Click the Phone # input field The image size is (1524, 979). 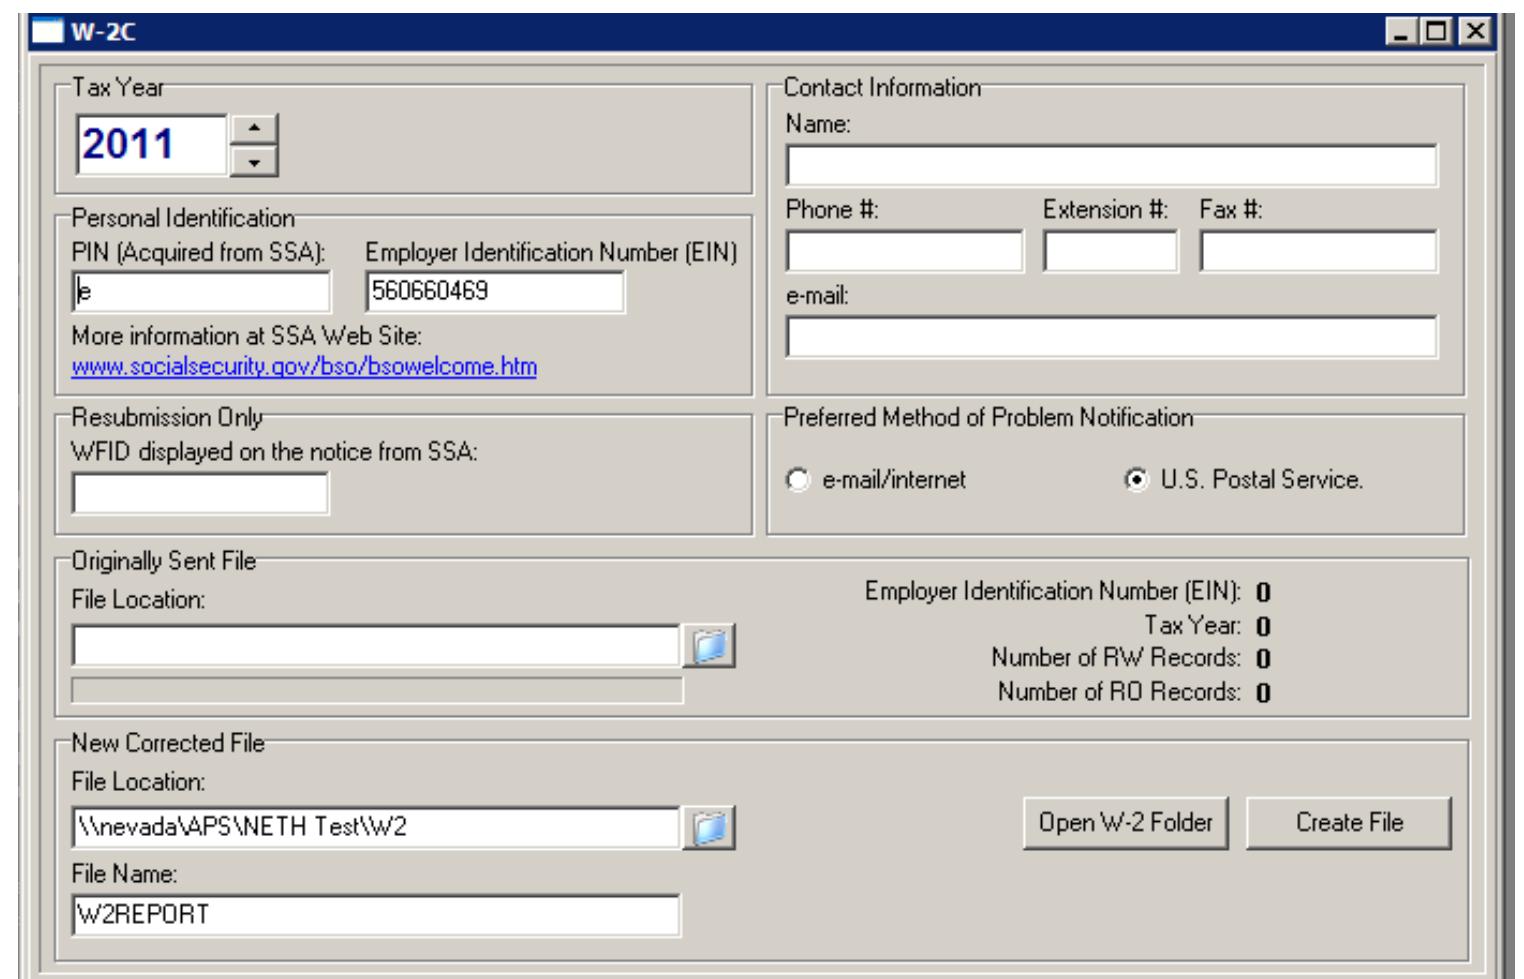pyautogui.click(x=904, y=251)
